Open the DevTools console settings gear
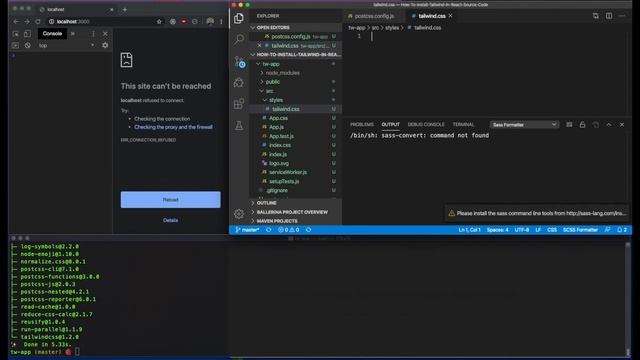The width and height of the screenshot is (640, 360). tap(105, 45)
